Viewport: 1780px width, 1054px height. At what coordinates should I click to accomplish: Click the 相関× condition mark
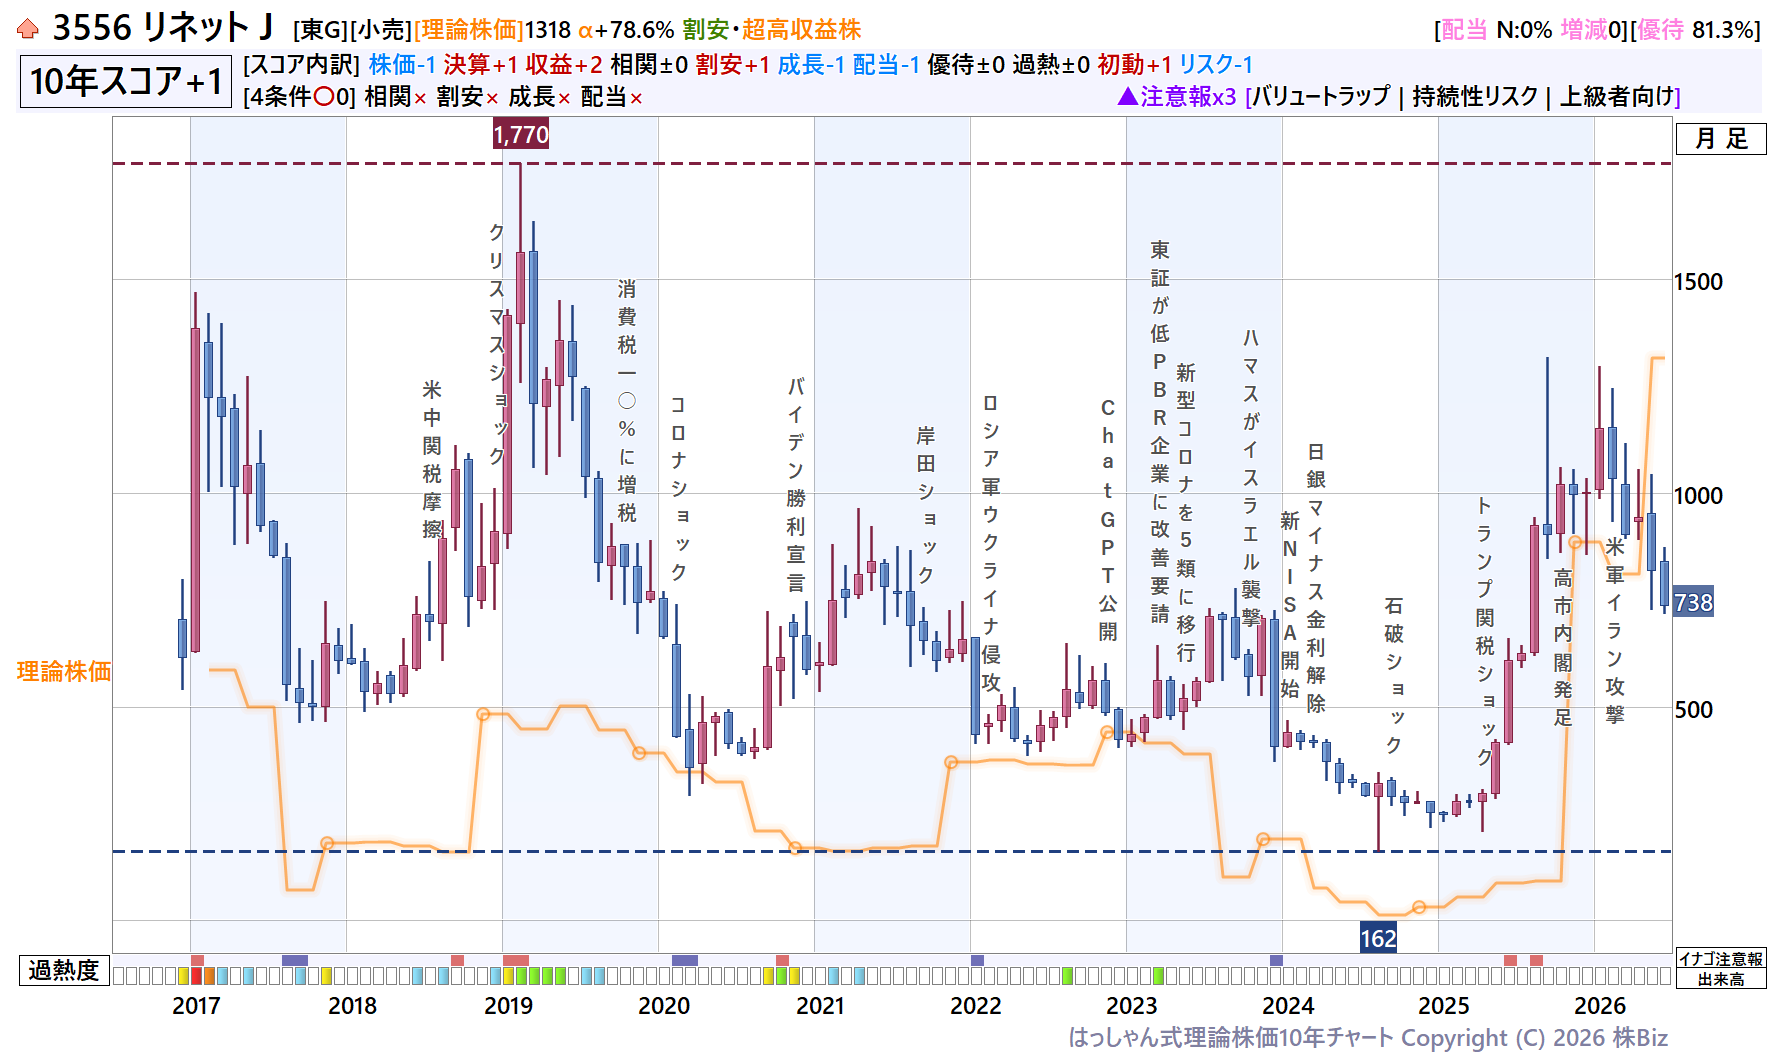click(x=396, y=97)
